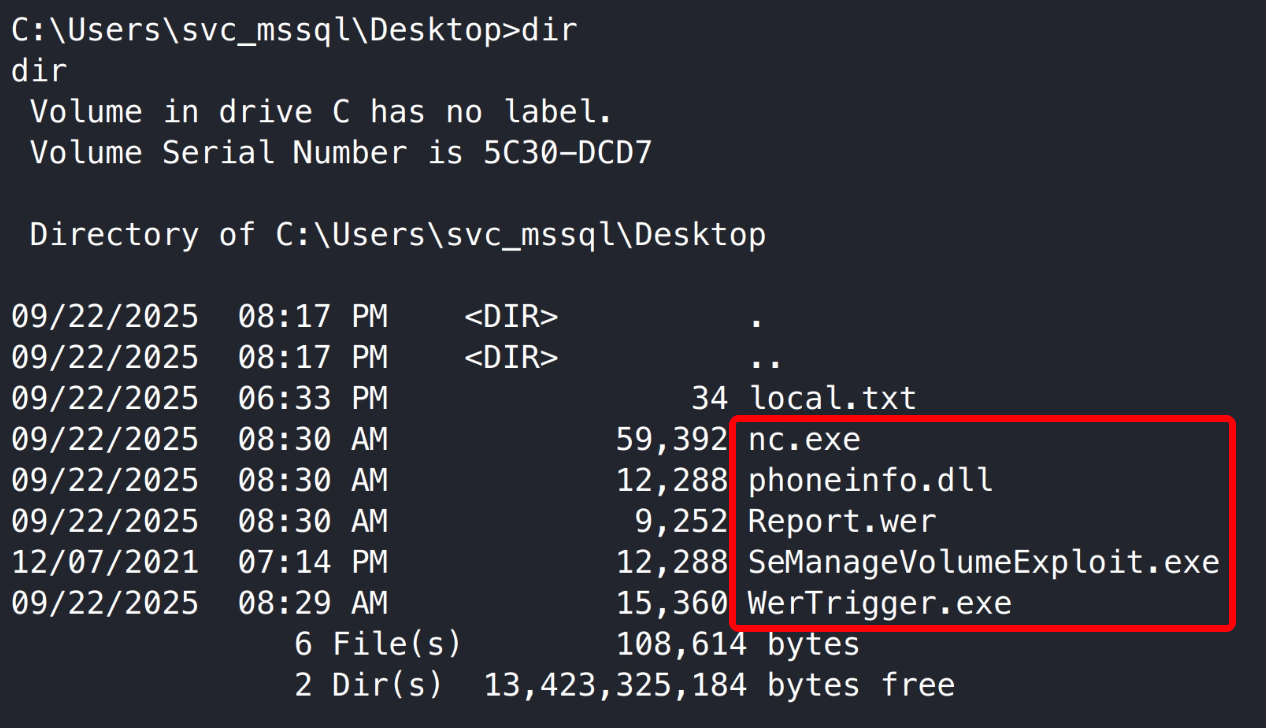The width and height of the screenshot is (1266, 728).
Task: Click the local.txt filename
Action: tap(833, 399)
